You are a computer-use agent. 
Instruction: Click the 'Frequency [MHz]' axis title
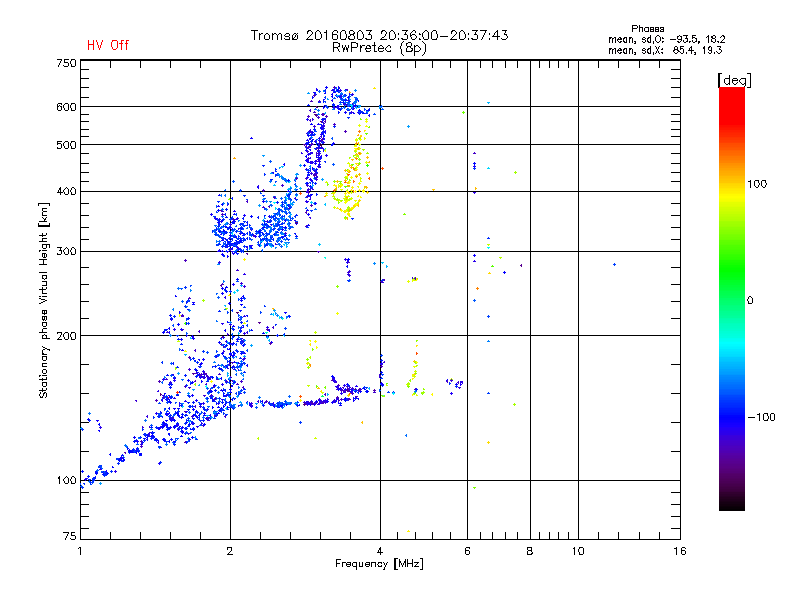click(379, 564)
